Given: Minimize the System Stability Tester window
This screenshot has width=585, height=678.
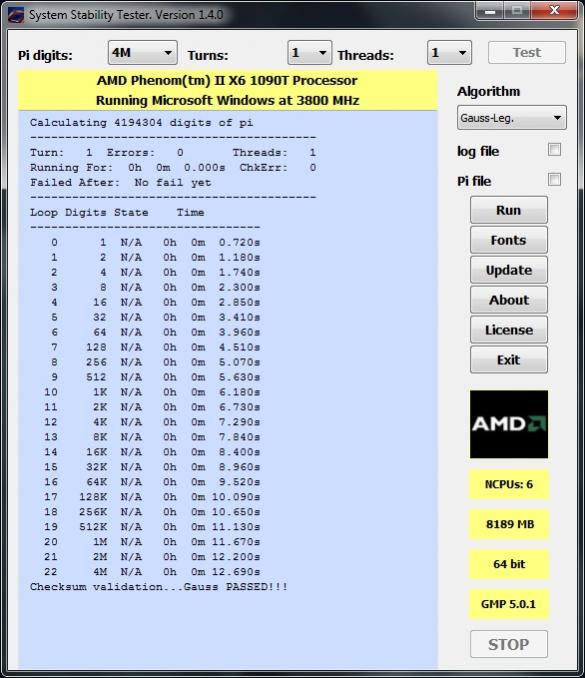Looking at the screenshot, I should tap(489, 10).
